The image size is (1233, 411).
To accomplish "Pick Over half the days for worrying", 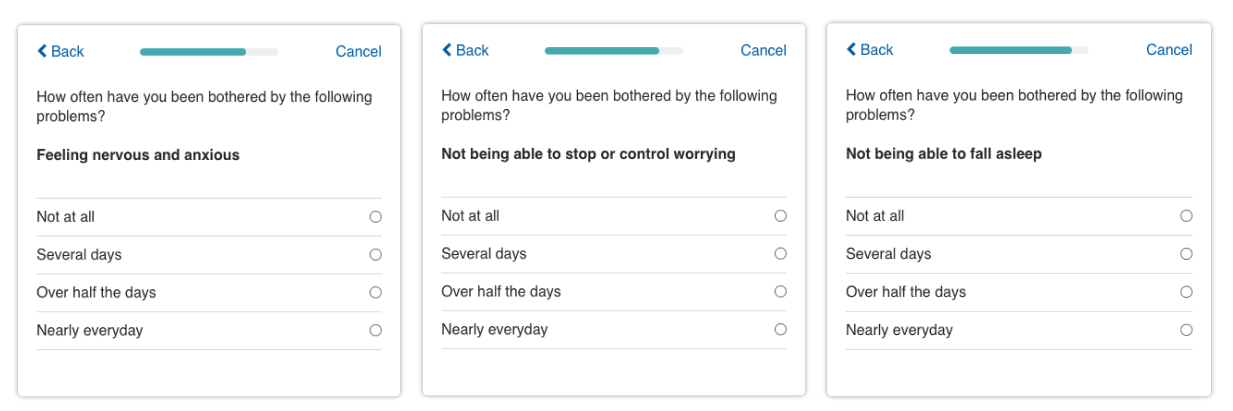I will [x=781, y=292].
